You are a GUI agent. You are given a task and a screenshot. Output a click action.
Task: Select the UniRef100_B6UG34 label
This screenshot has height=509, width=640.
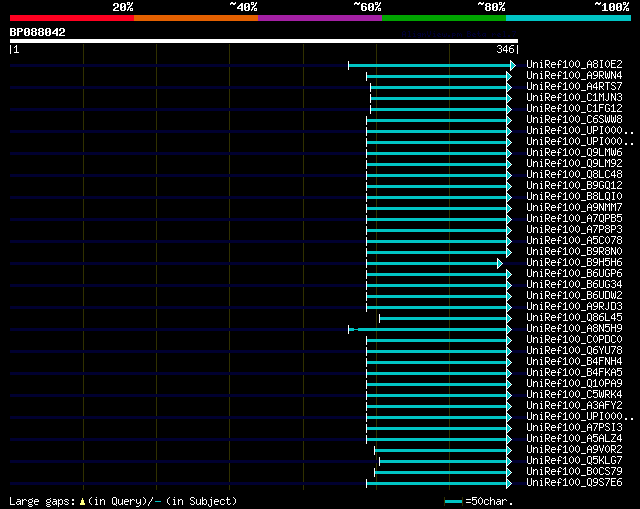tap(574, 285)
